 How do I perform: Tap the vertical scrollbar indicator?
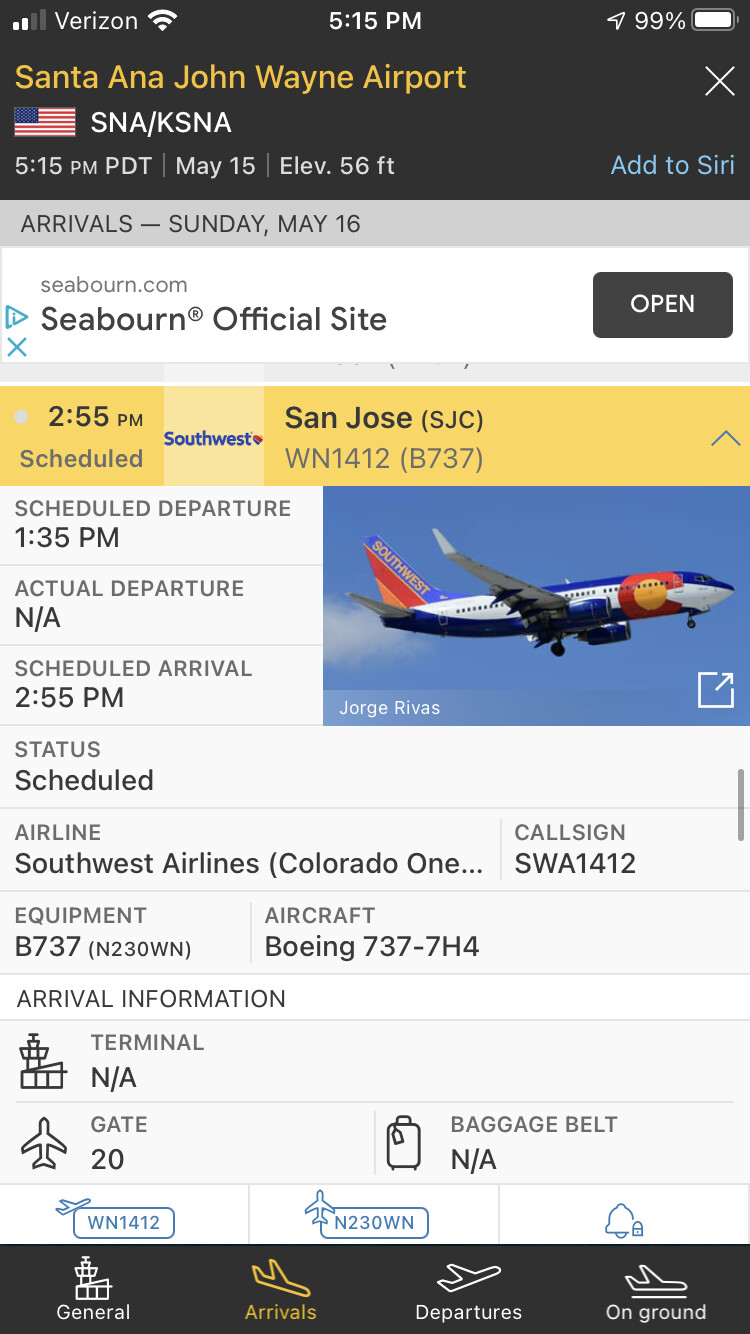coord(741,805)
